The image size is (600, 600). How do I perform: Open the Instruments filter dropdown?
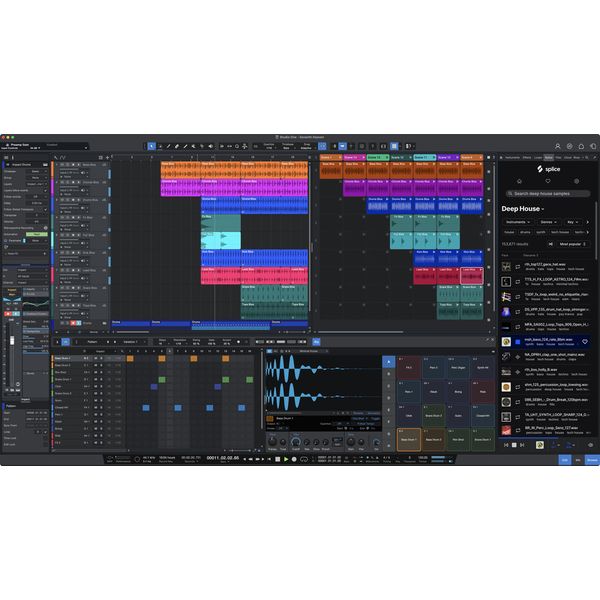[518, 221]
